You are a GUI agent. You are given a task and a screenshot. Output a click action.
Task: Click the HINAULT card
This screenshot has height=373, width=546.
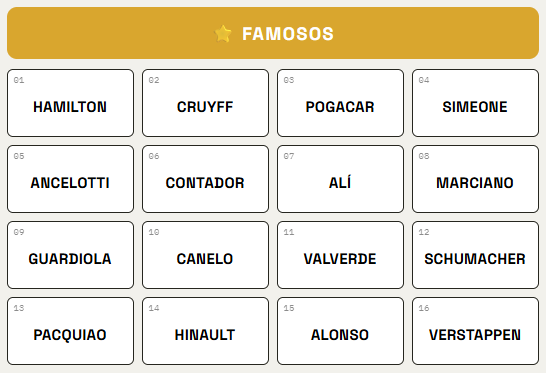[x=205, y=331]
